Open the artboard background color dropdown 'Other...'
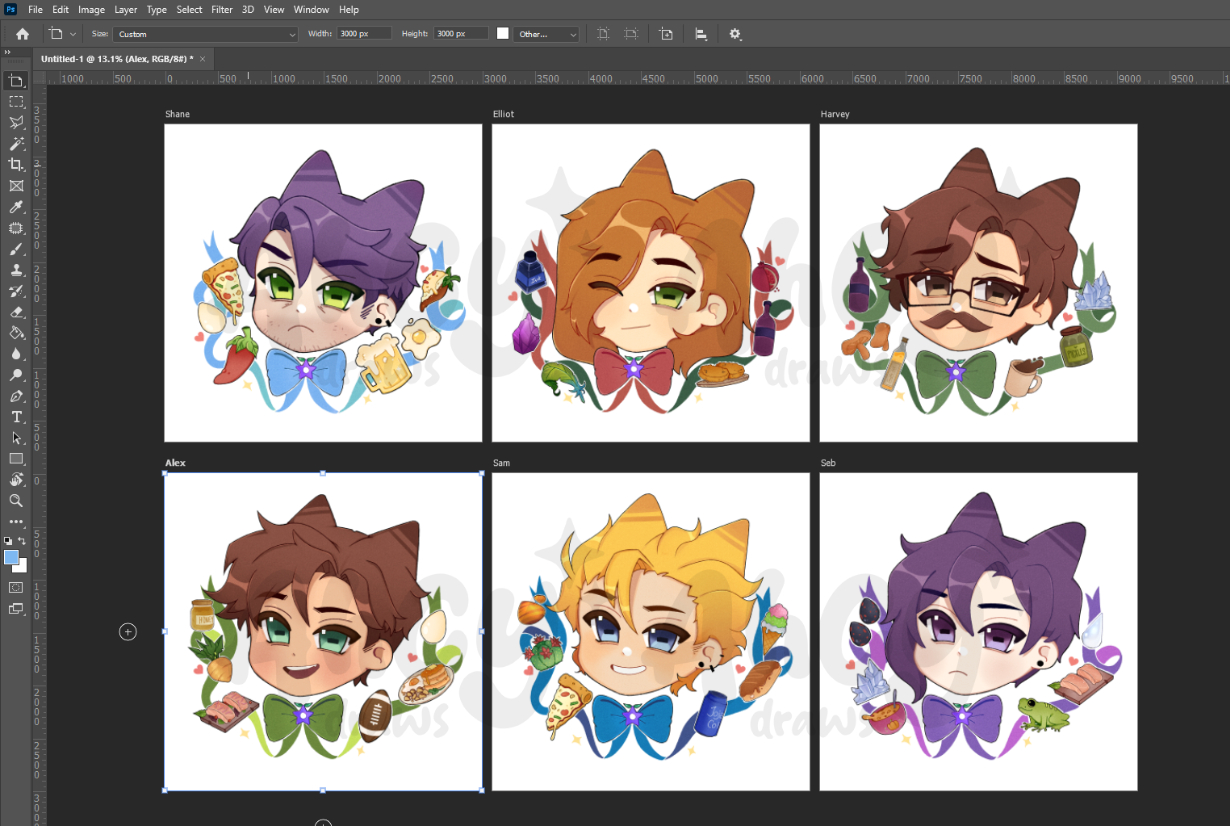 point(546,34)
